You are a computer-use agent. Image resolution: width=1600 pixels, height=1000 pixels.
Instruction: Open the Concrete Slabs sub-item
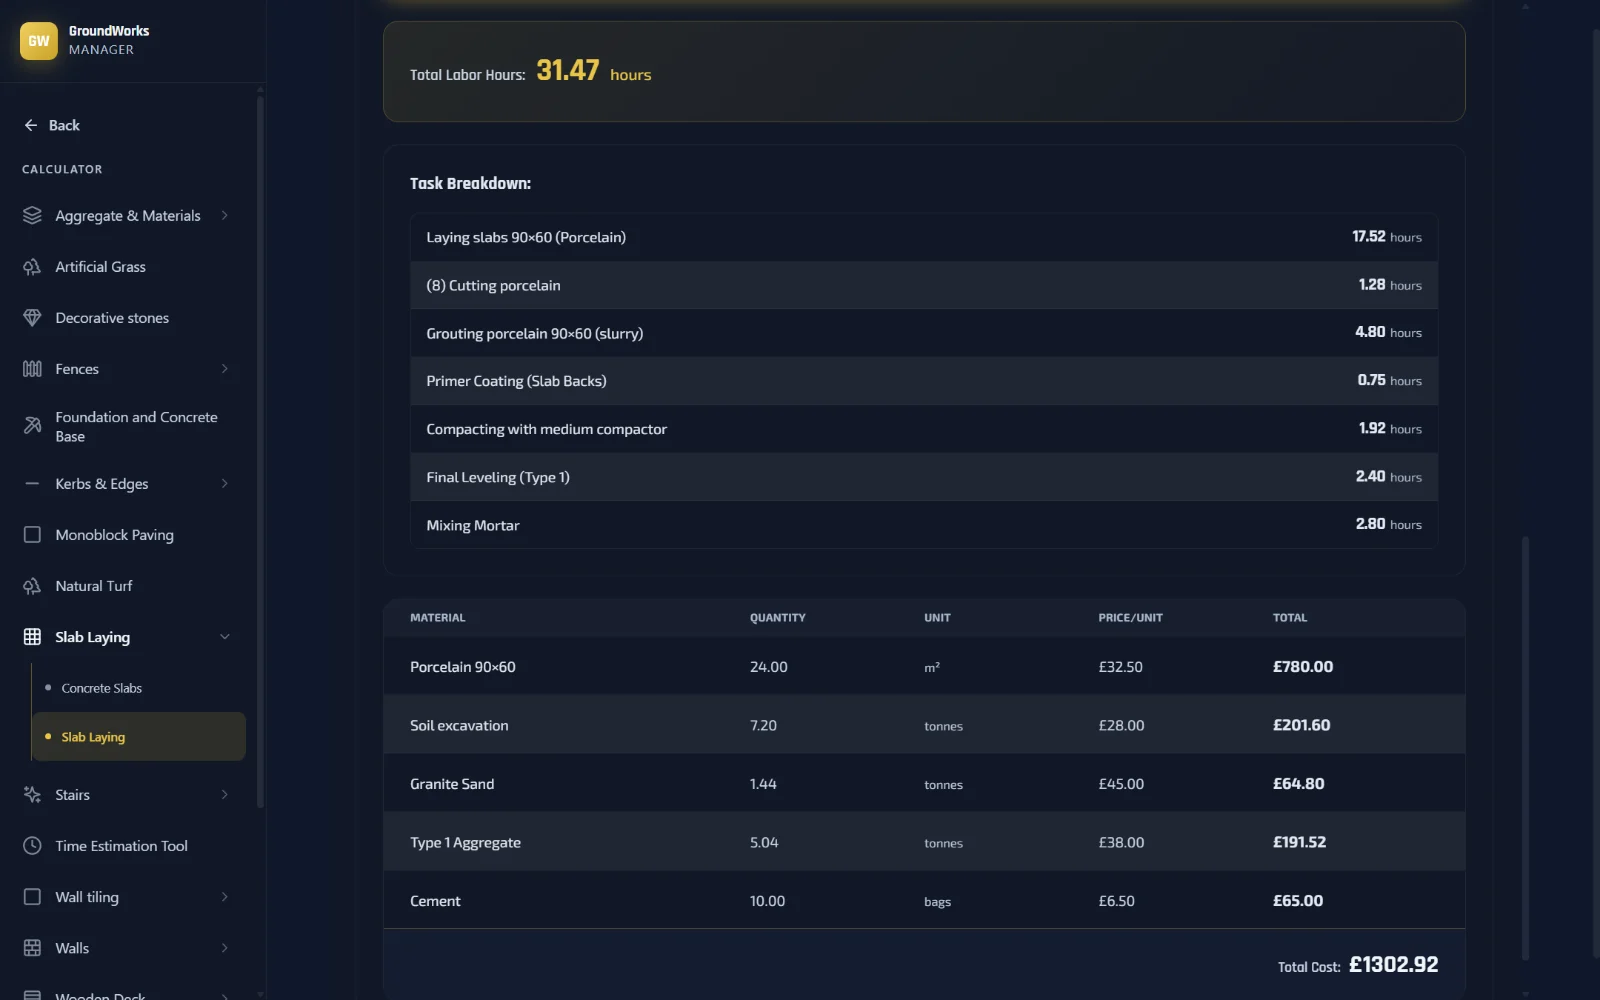click(x=139, y=688)
